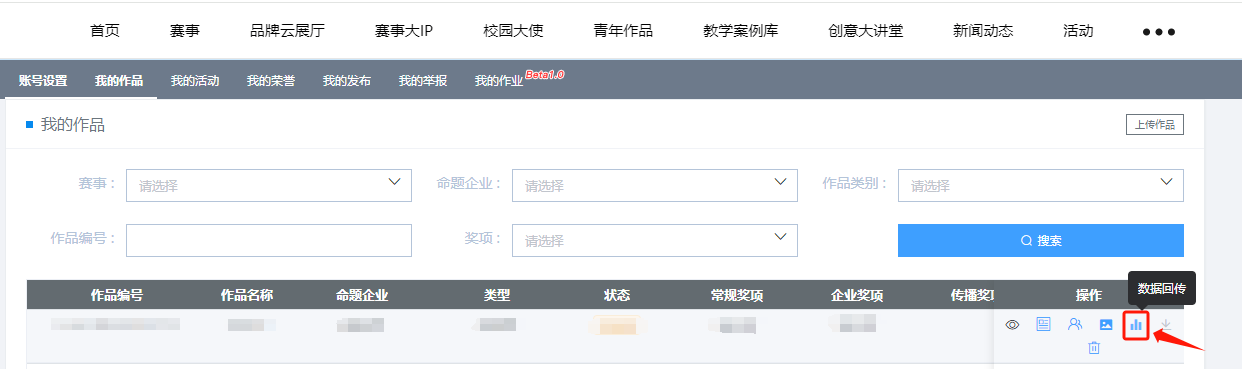Select 教学案例库 navigation item
Viewport: 1242px width, 369px height.
741,31
